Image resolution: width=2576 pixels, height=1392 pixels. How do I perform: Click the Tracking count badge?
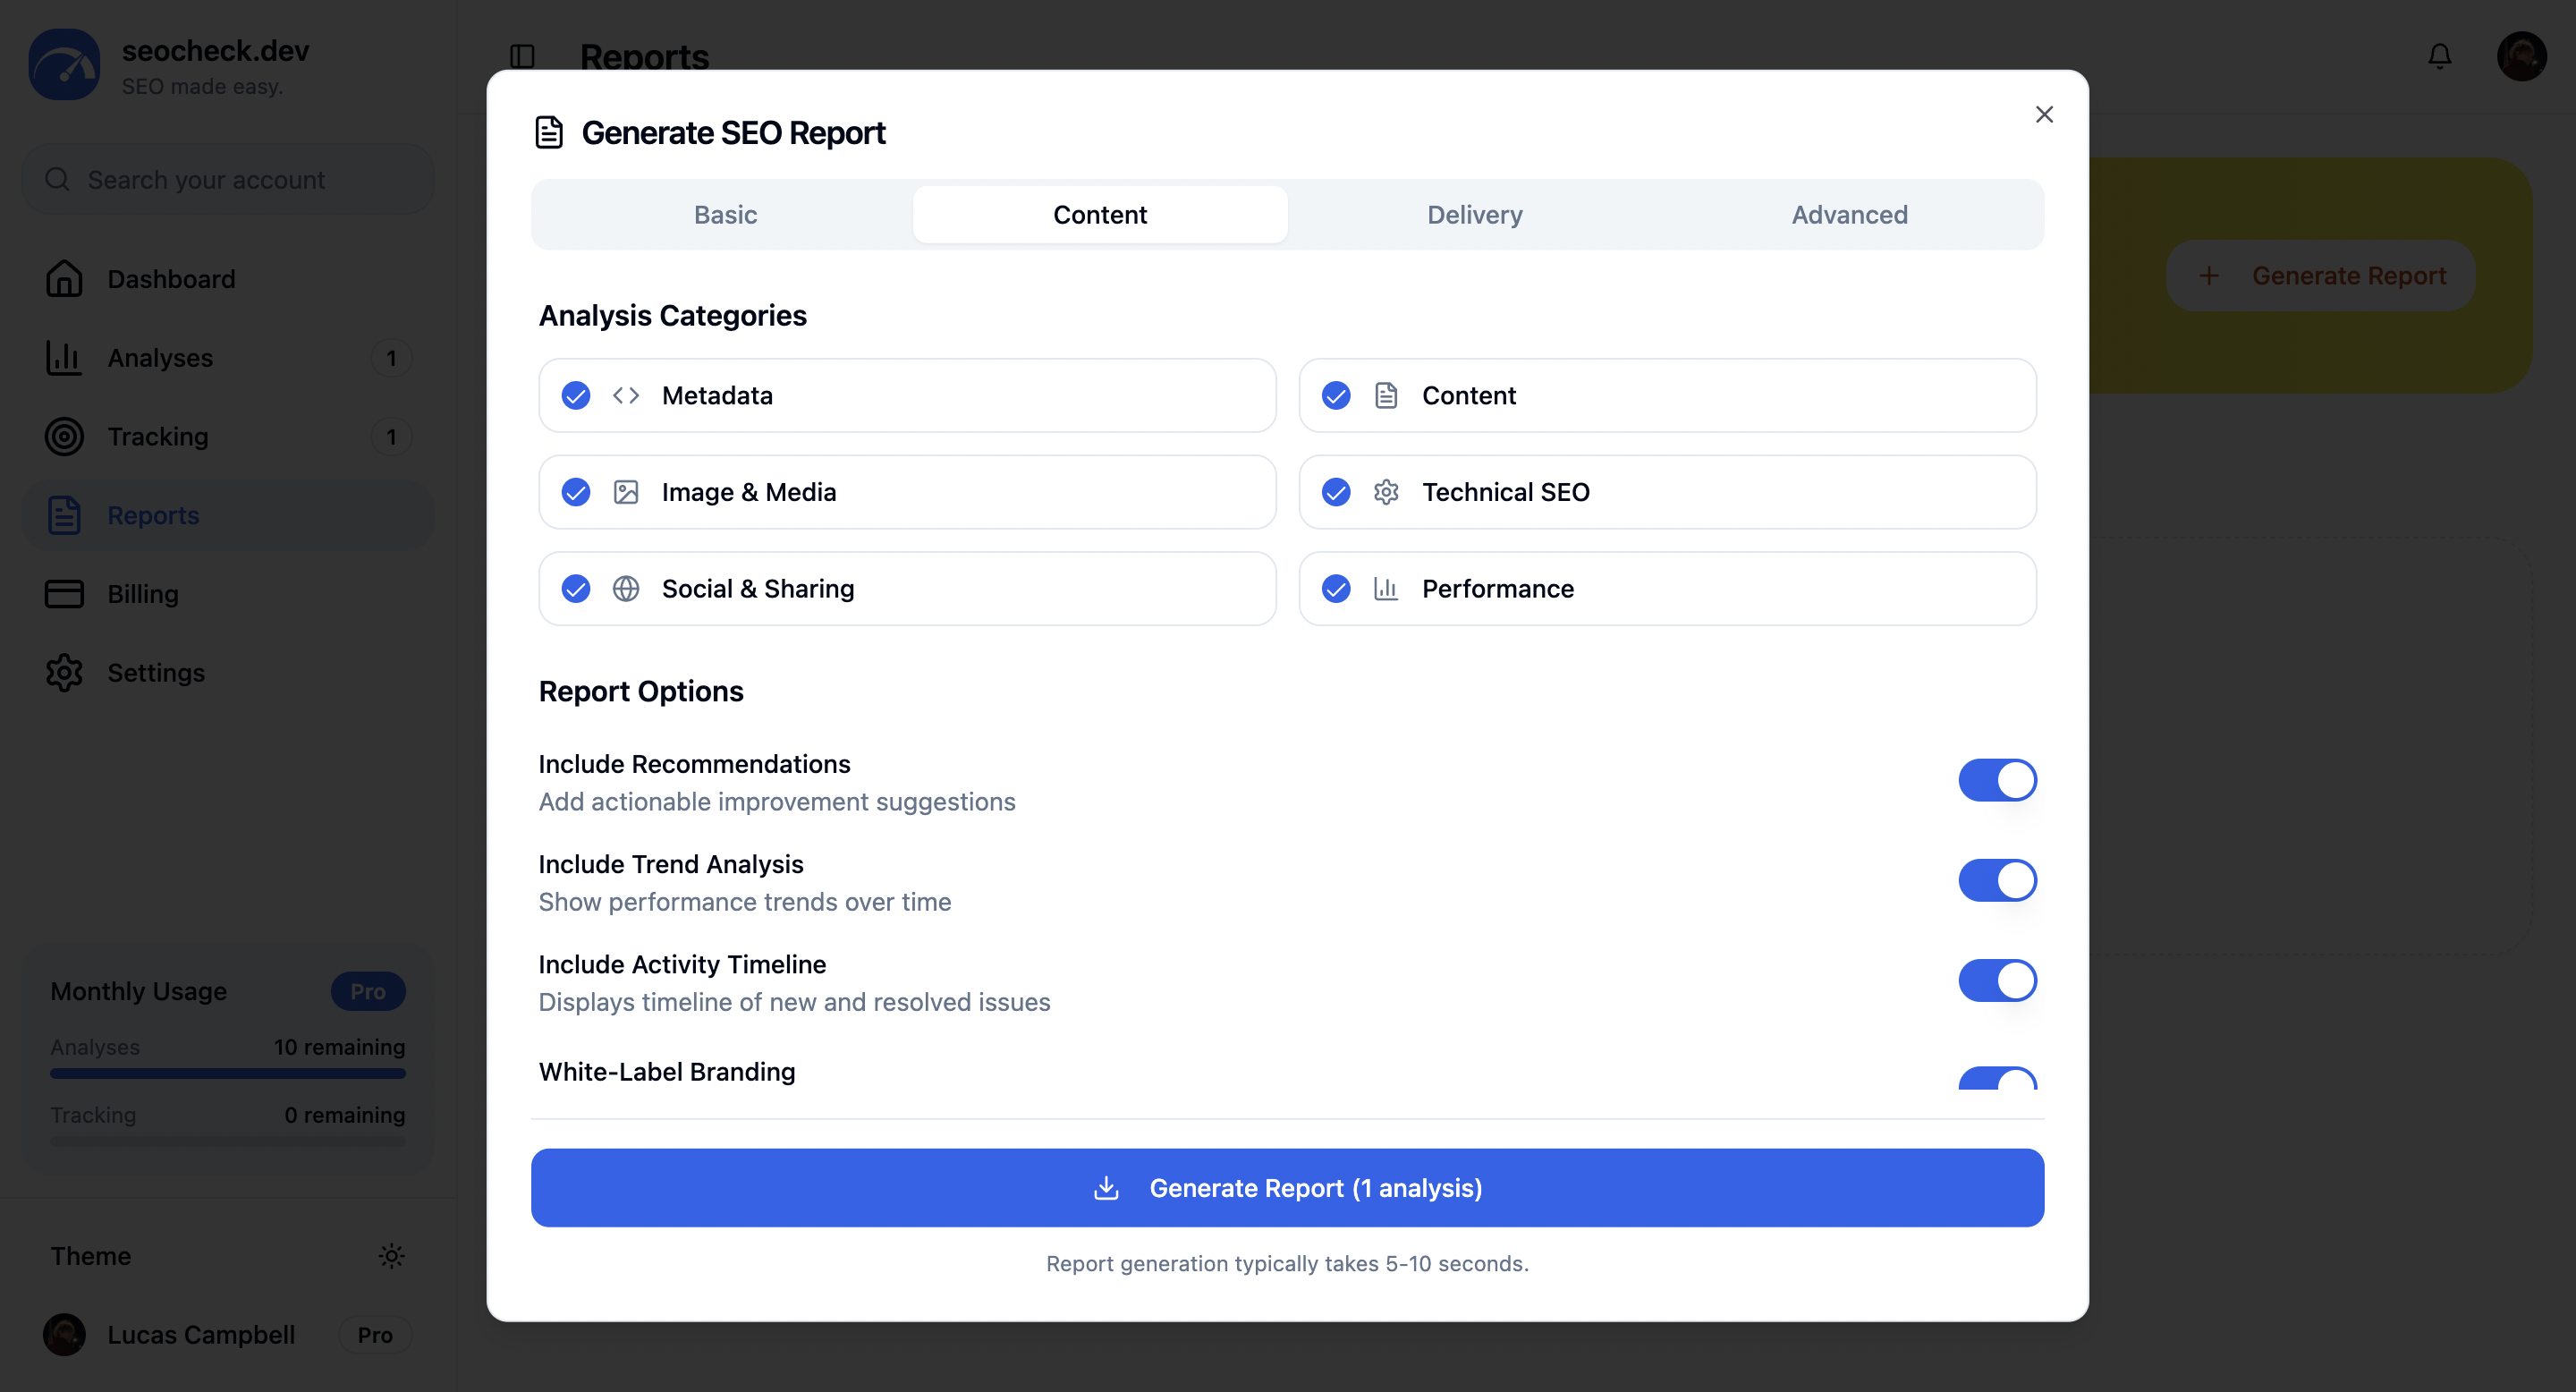pyautogui.click(x=391, y=437)
